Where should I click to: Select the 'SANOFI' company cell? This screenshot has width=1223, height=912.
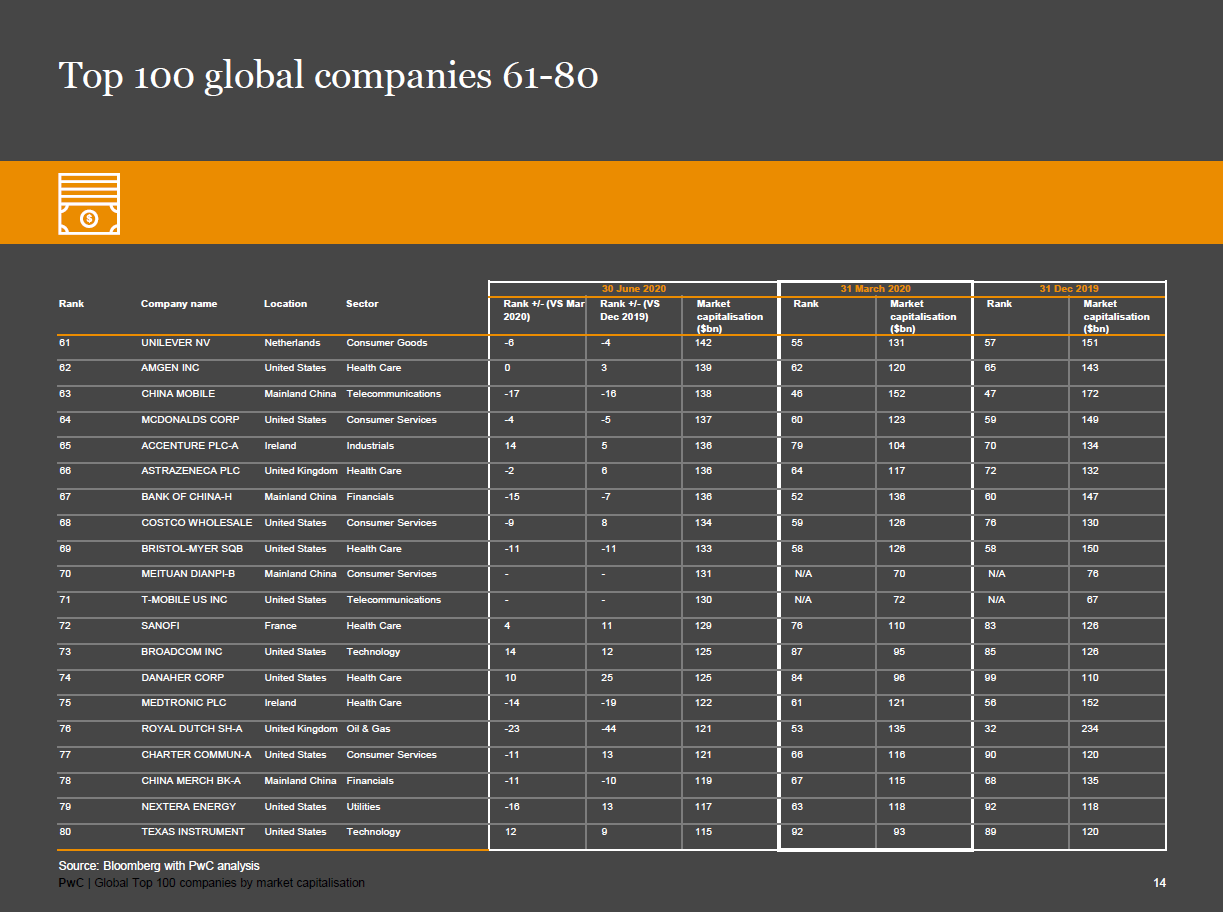(159, 626)
